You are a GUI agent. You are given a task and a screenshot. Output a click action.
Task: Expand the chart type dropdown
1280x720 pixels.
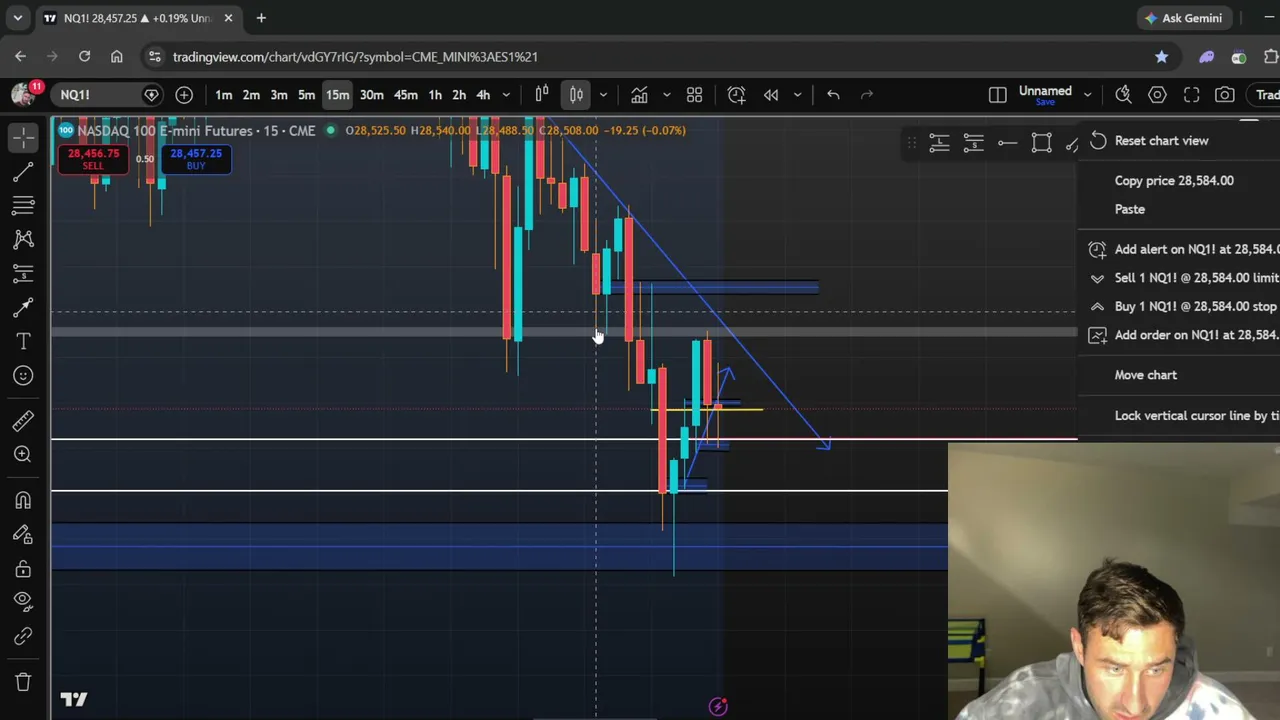(x=603, y=95)
